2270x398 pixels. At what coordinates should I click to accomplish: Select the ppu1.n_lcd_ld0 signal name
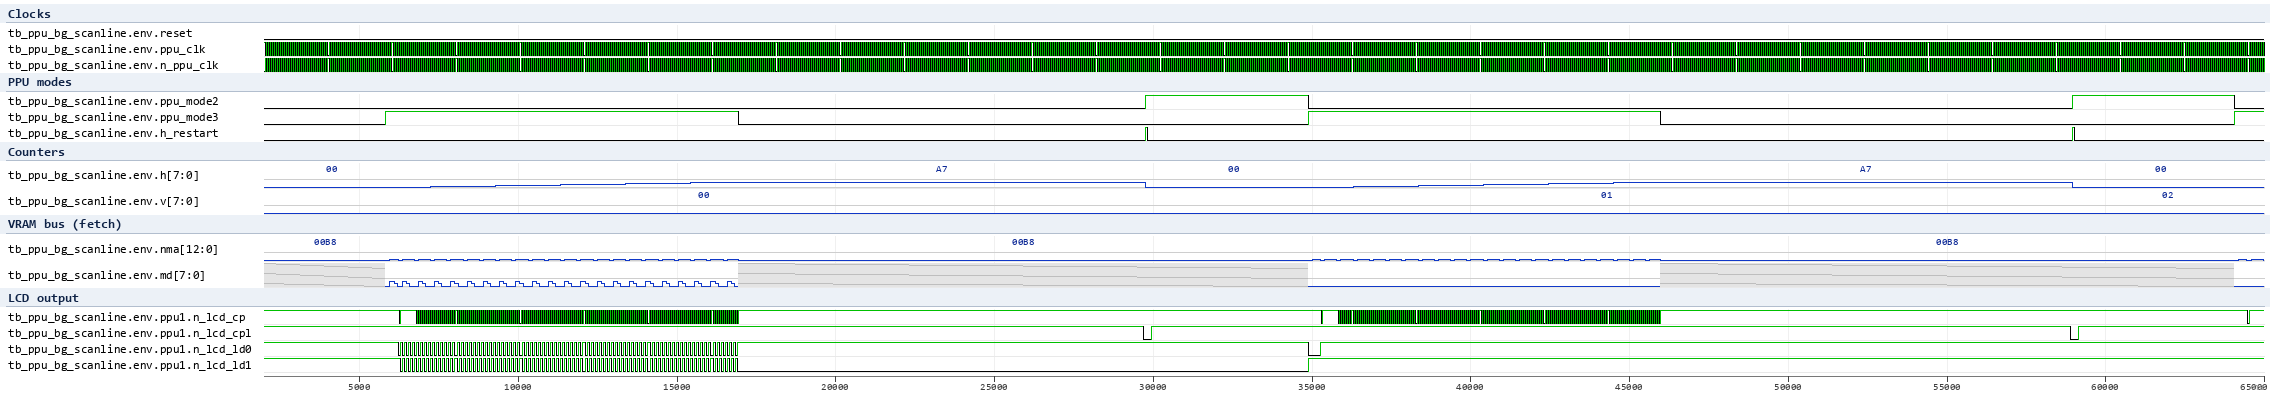pos(130,349)
